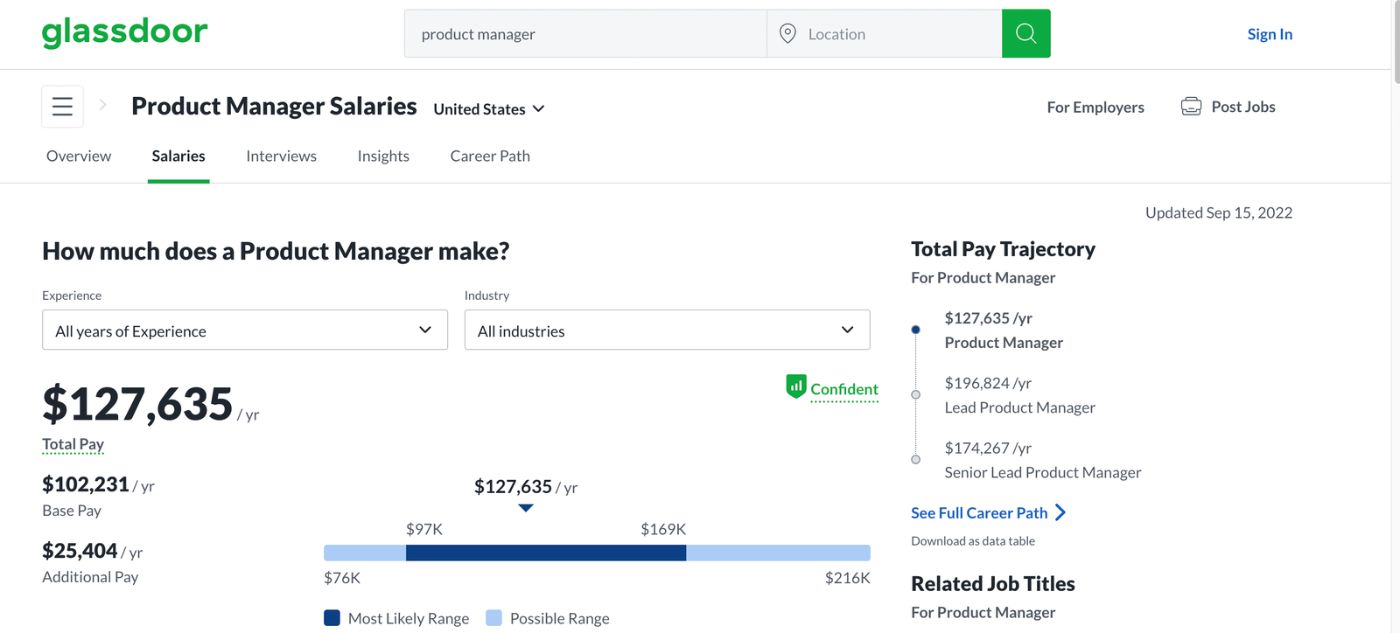The width and height of the screenshot is (1400, 633).
Task: Click the breadcrumb chevron beside the hamburger menu
Action: point(102,104)
